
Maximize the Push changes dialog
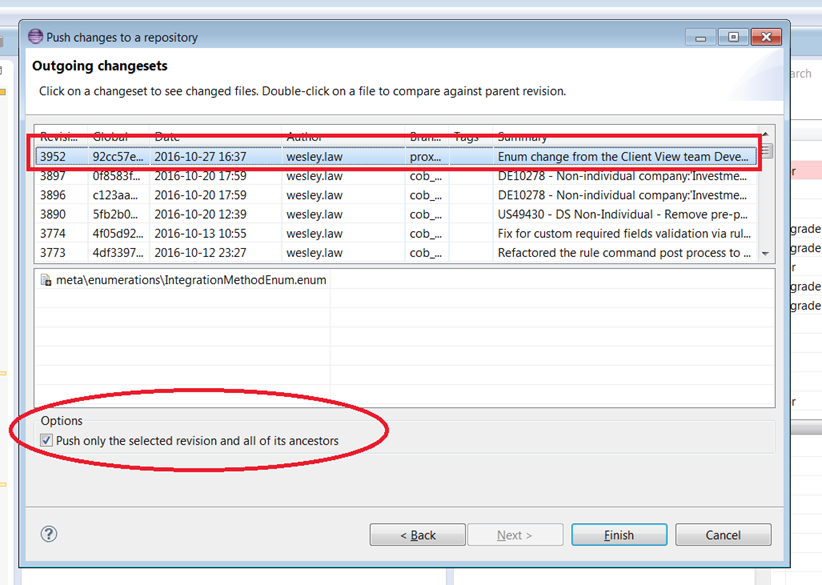click(733, 37)
